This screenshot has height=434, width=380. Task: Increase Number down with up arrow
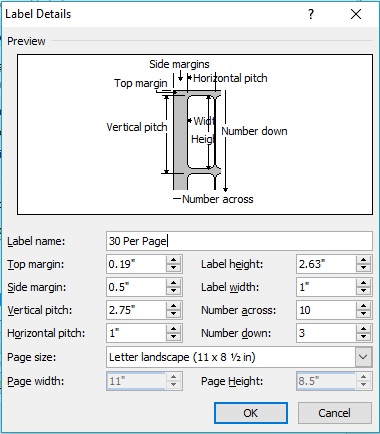[364, 329]
